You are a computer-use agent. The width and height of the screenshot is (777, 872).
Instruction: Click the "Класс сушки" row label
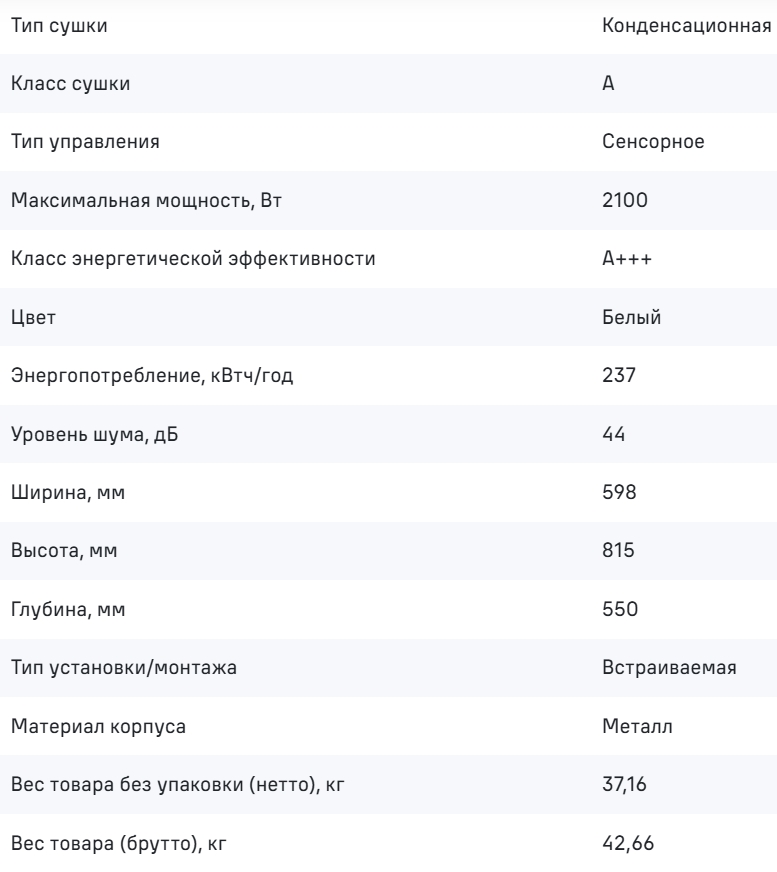tap(70, 84)
